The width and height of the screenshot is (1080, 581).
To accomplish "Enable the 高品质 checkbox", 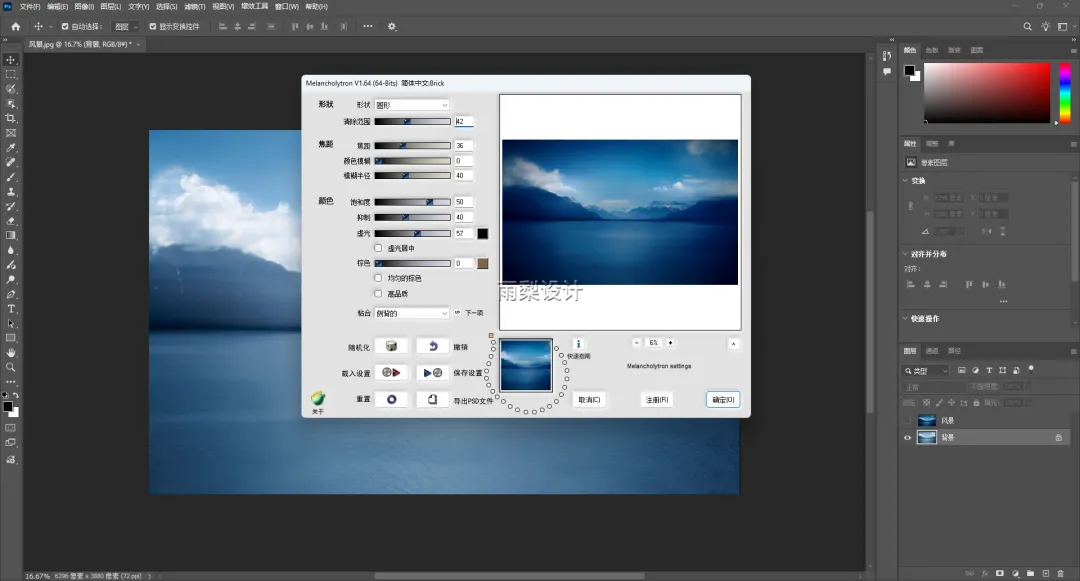I will tap(378, 294).
